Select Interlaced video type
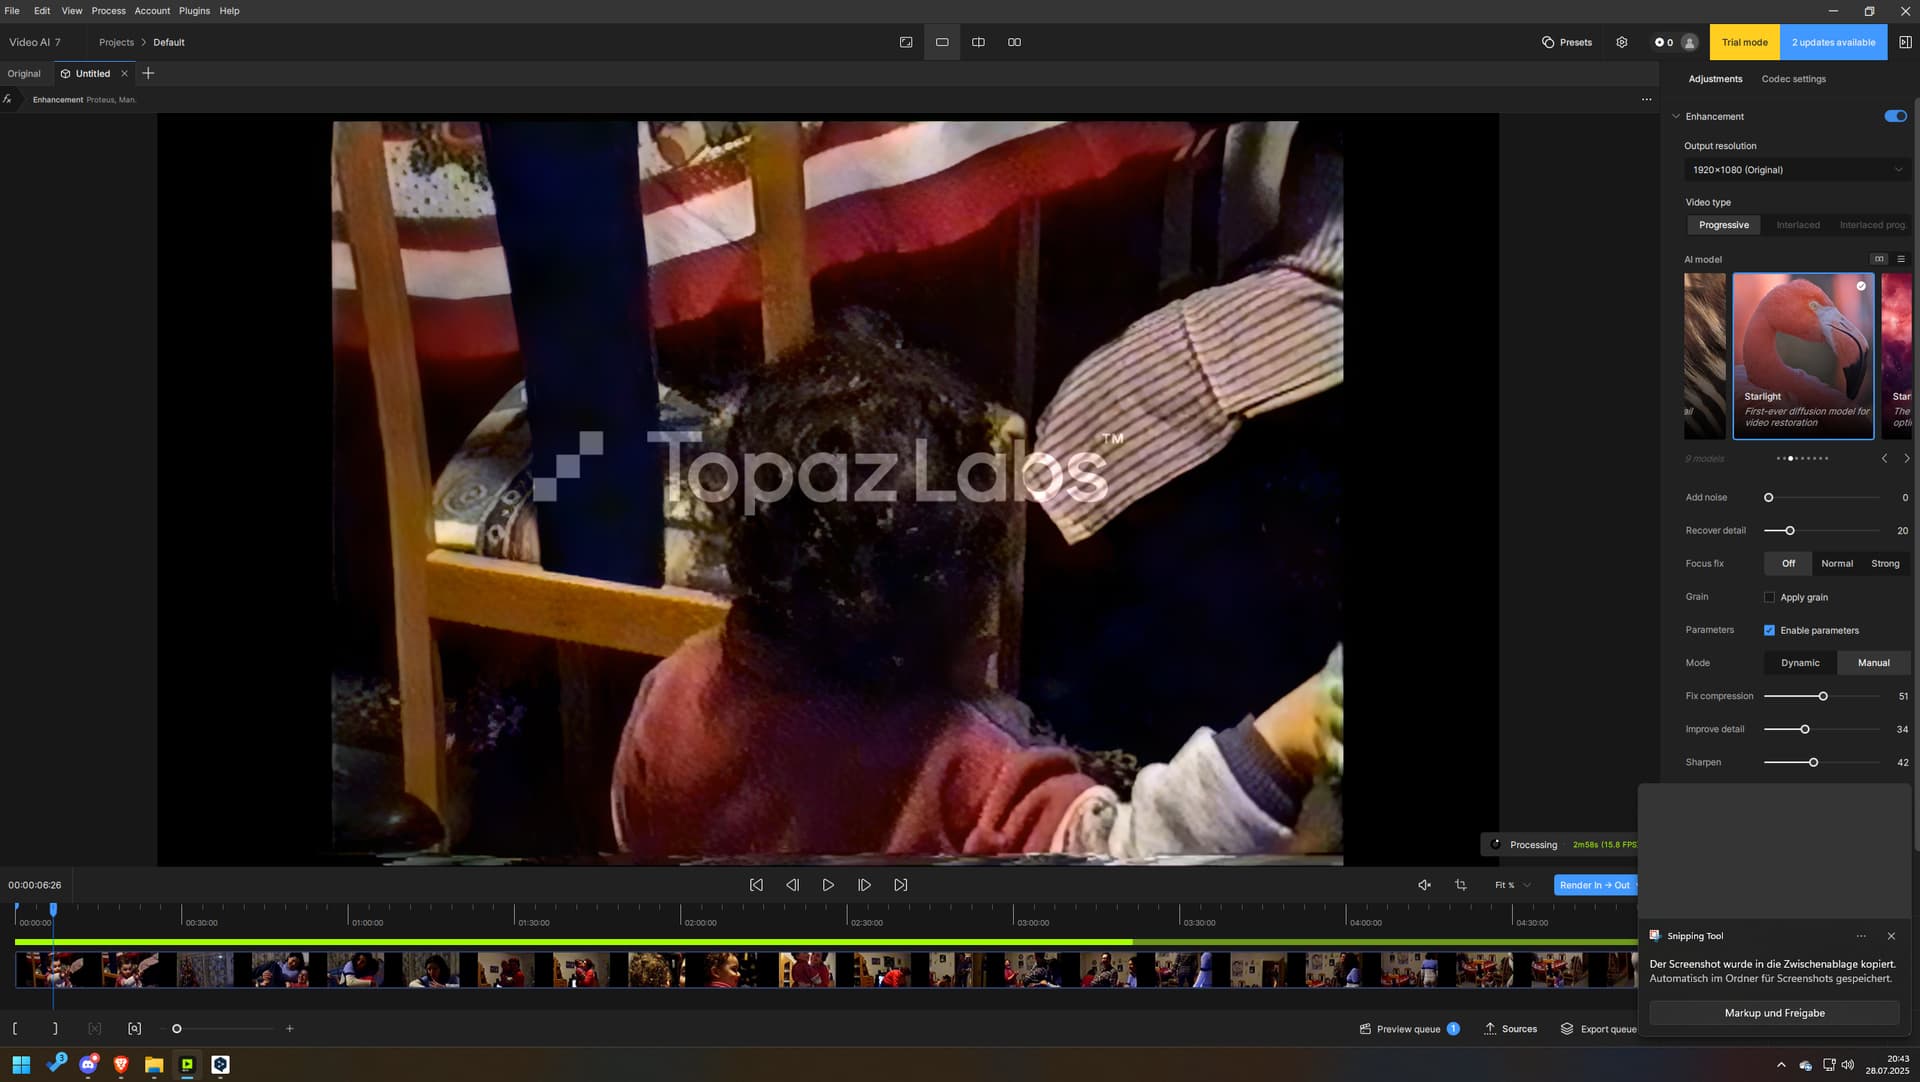This screenshot has width=1920, height=1082. coord(1797,225)
